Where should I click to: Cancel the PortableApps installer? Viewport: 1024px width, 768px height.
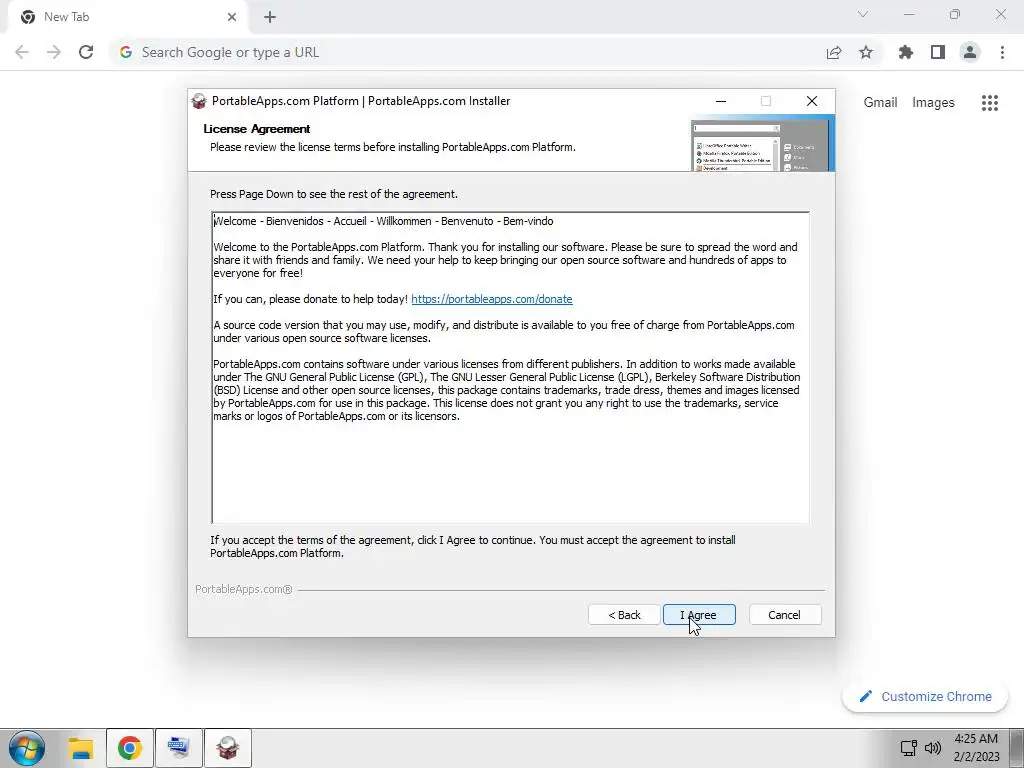pyautogui.click(x=784, y=615)
